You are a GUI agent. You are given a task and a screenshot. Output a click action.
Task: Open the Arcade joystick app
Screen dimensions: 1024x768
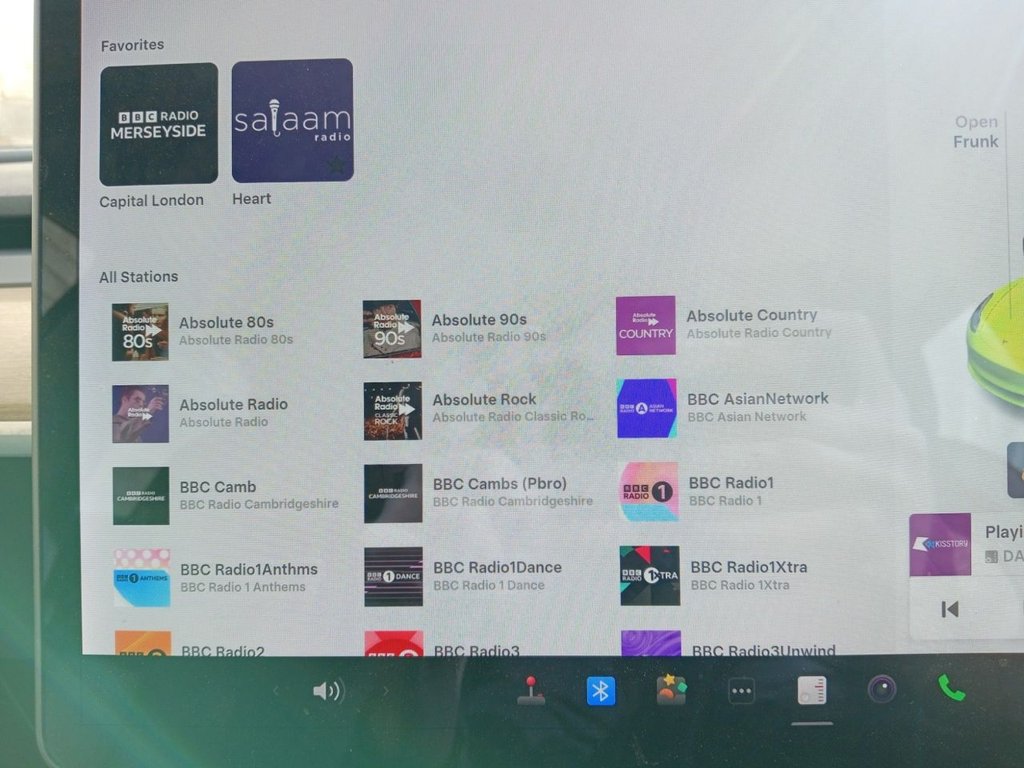[531, 690]
